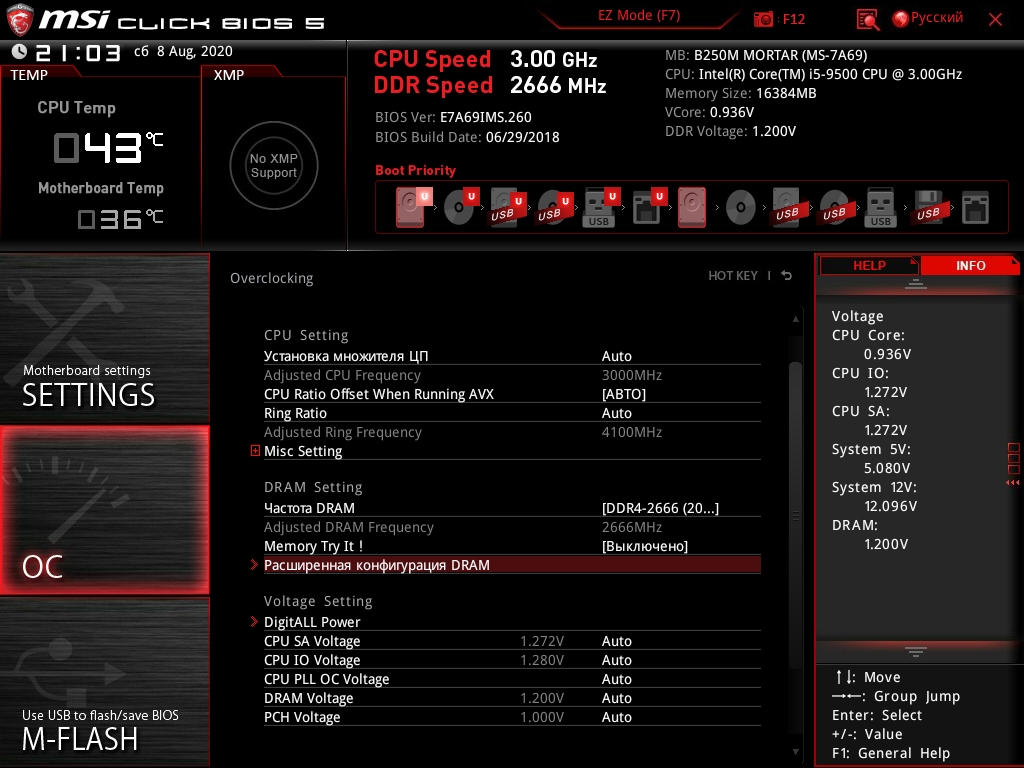Open the BIOS search magnifier icon
Image resolution: width=1024 pixels, height=768 pixels.
[867, 20]
